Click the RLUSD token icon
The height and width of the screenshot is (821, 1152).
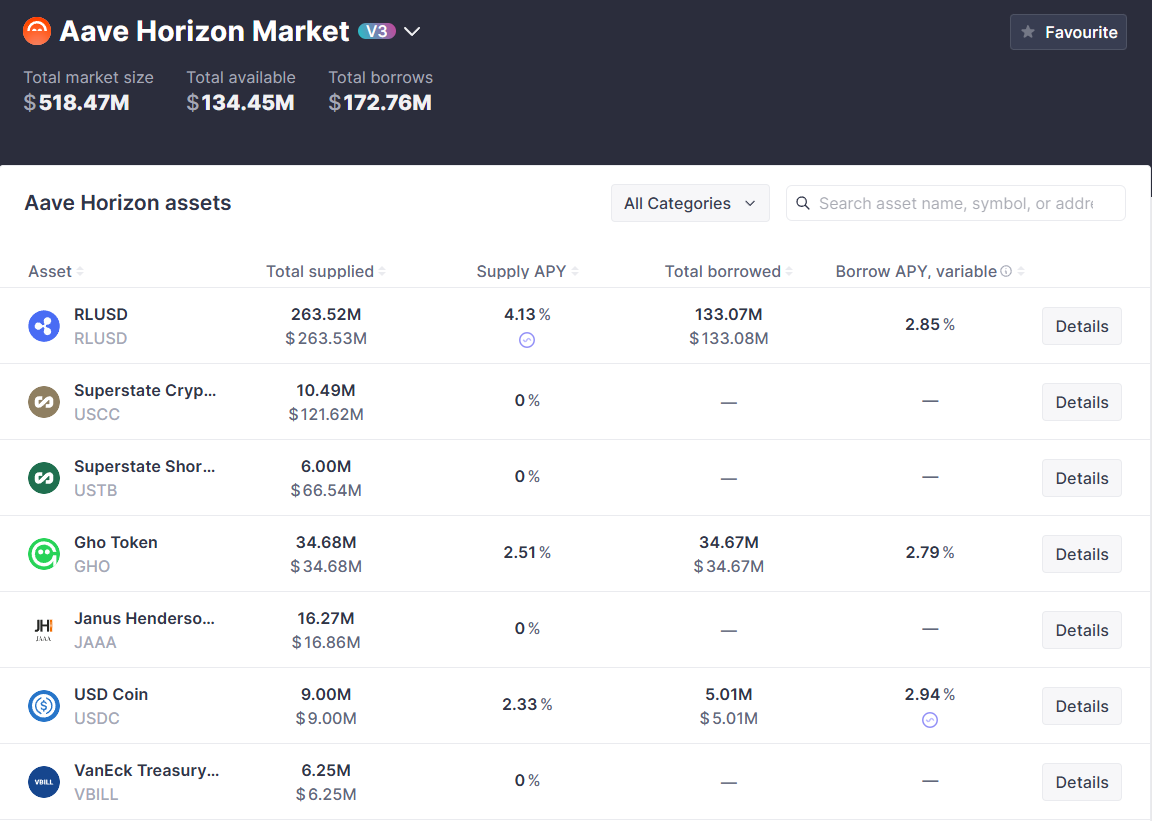44,326
